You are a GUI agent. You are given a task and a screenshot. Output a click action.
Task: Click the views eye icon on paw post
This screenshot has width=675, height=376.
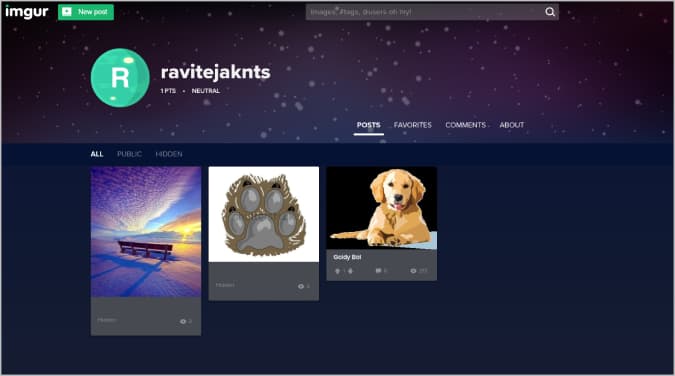tap(301, 286)
